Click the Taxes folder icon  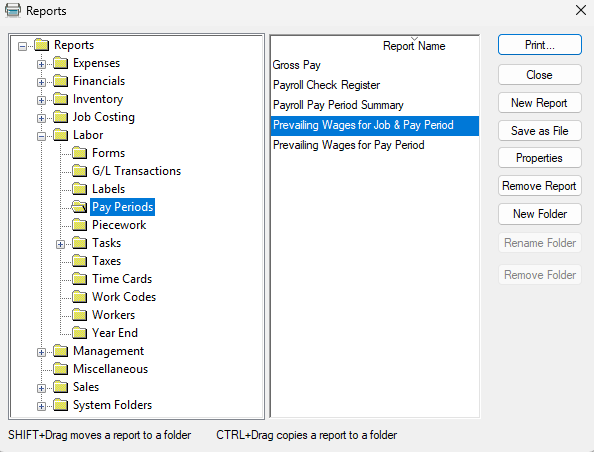tap(80, 261)
